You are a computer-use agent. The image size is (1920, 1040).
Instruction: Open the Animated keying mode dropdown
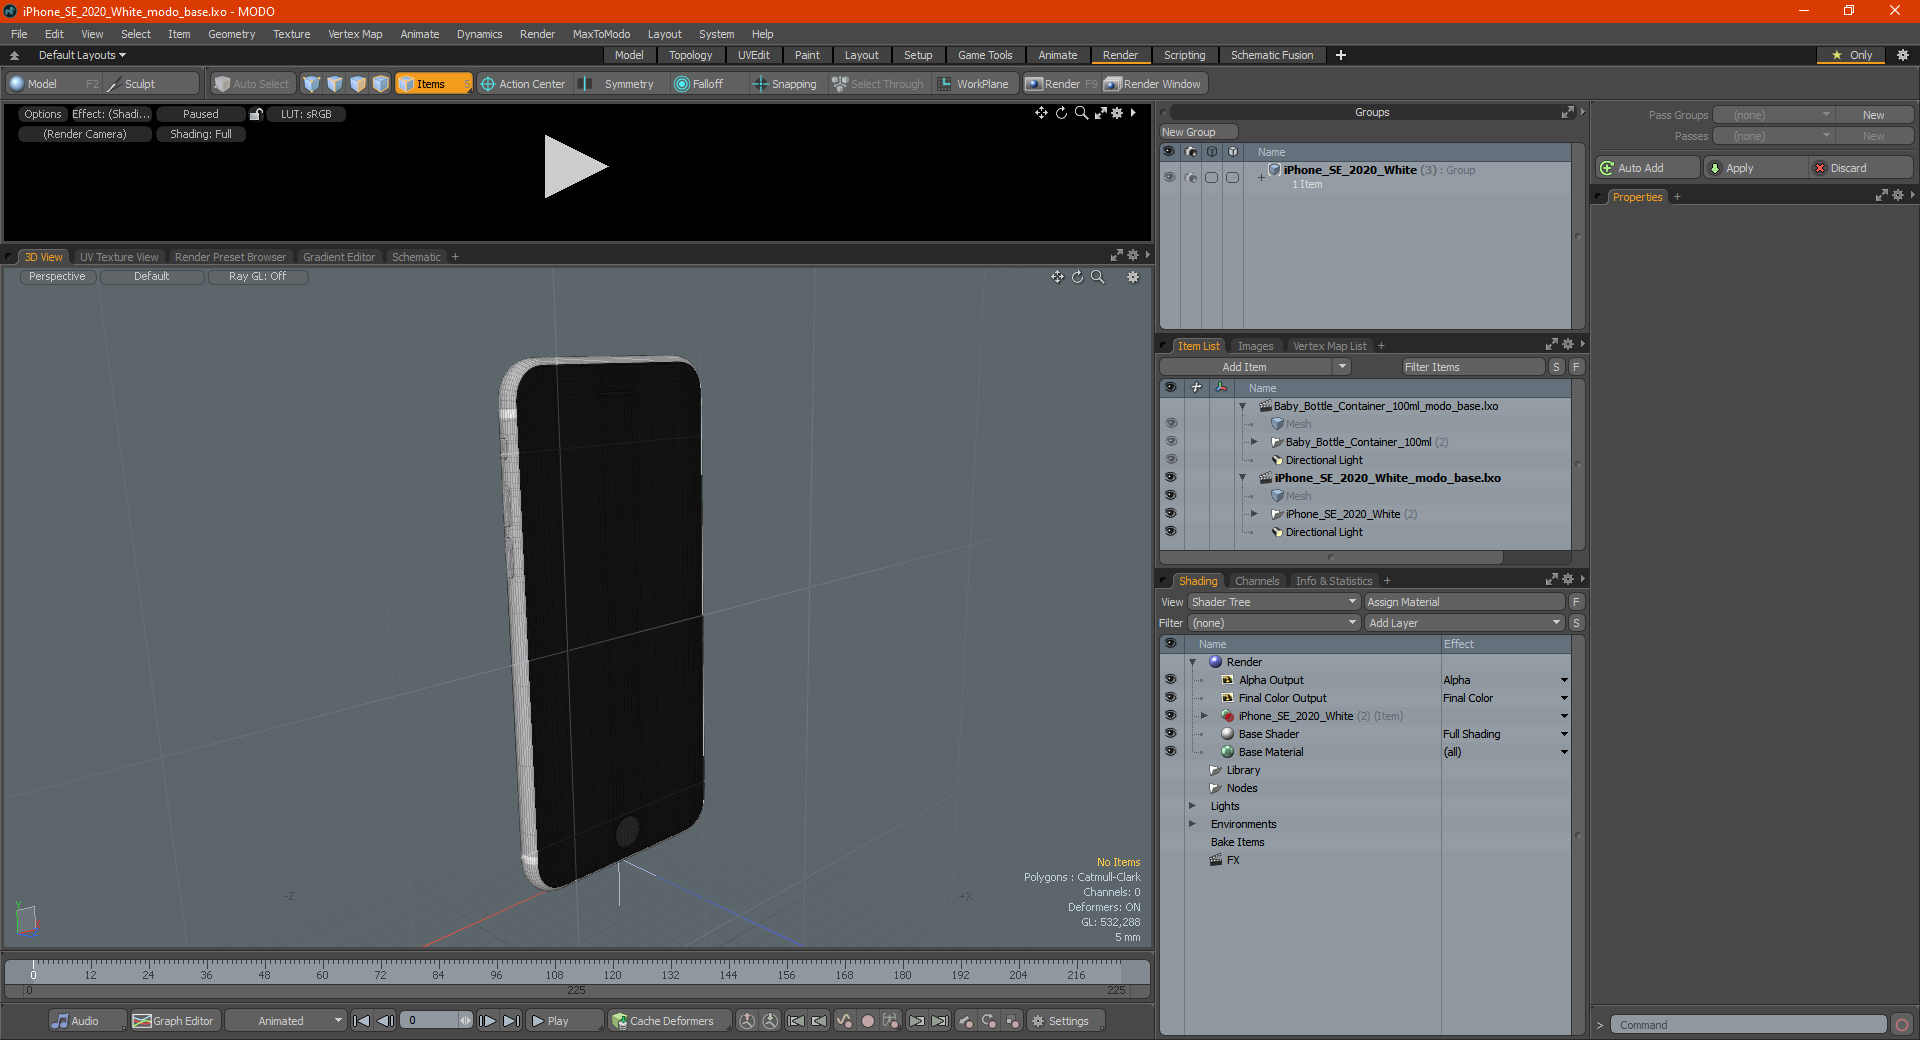(x=286, y=1021)
